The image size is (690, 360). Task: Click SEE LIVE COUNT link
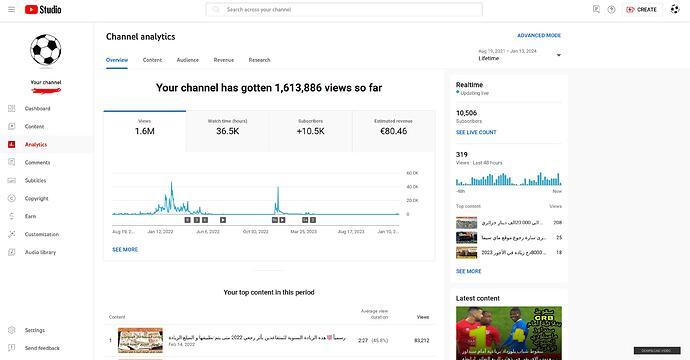pyautogui.click(x=476, y=132)
